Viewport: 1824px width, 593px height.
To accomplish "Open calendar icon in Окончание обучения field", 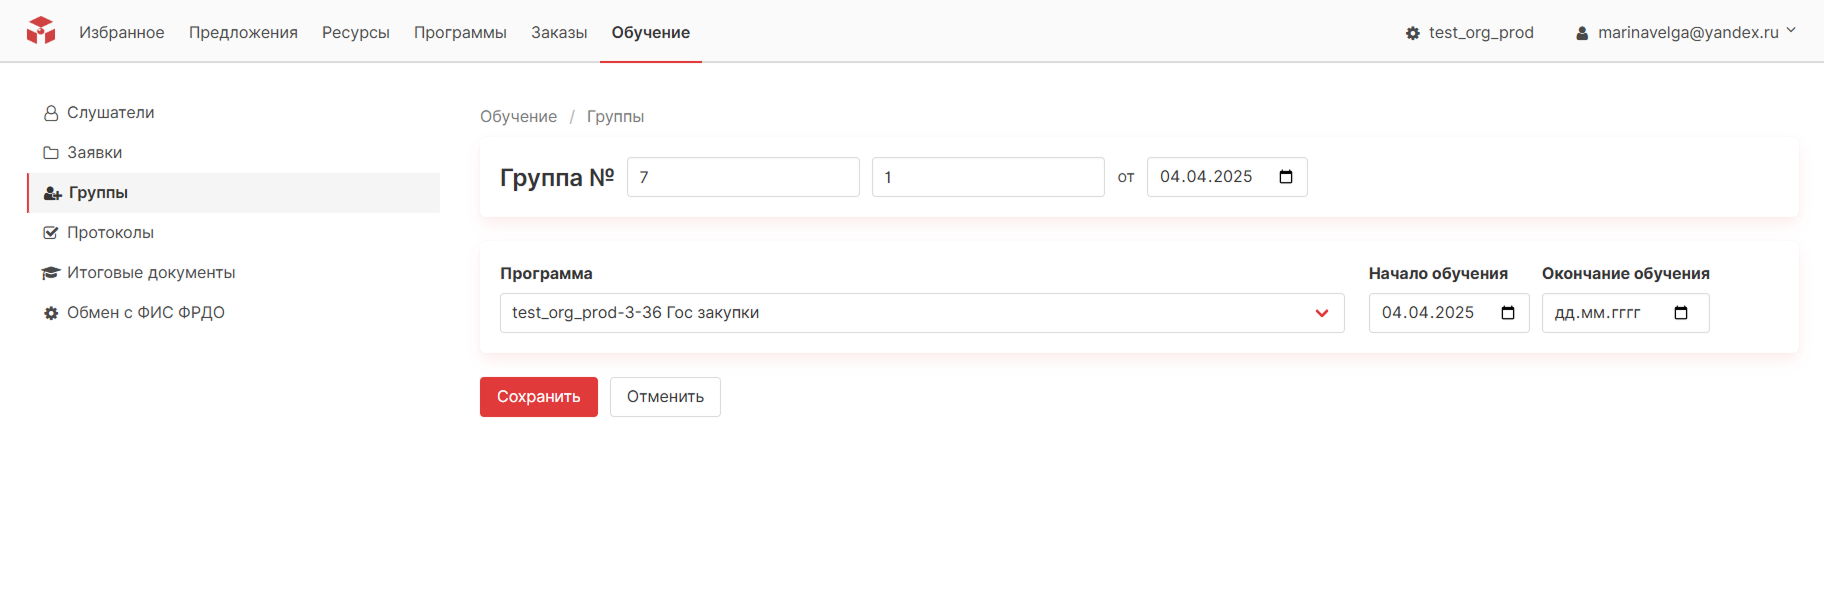I will [x=1681, y=313].
